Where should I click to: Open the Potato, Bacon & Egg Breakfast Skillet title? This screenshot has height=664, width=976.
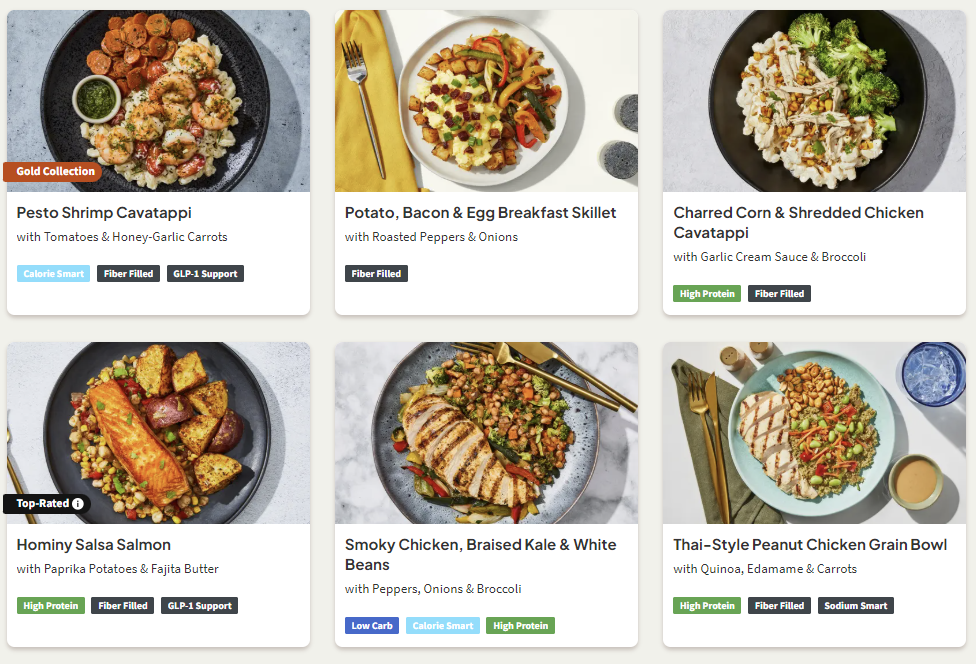pyautogui.click(x=480, y=213)
